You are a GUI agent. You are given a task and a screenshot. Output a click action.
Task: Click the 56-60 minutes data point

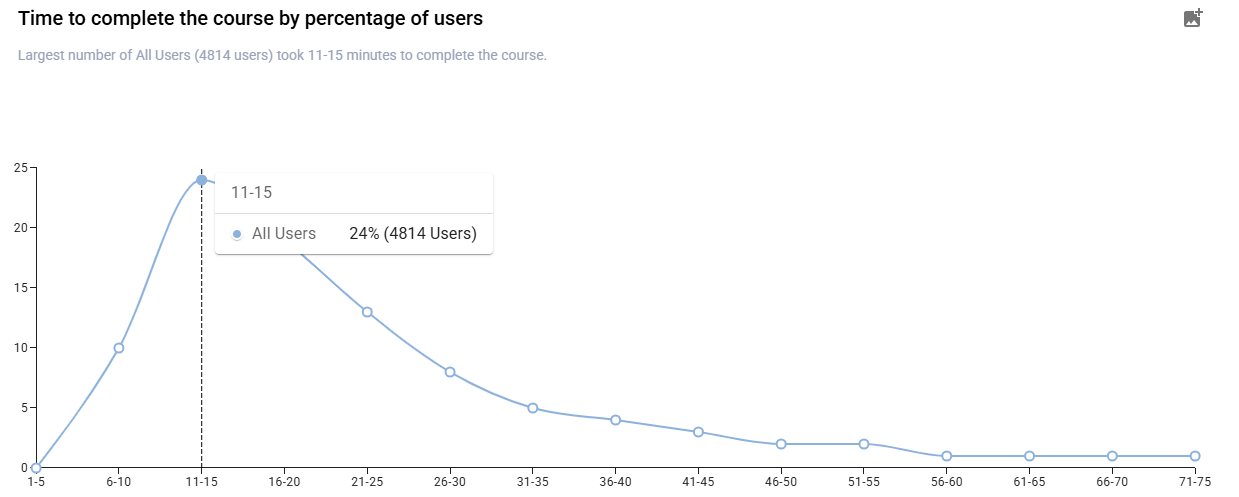pos(947,456)
